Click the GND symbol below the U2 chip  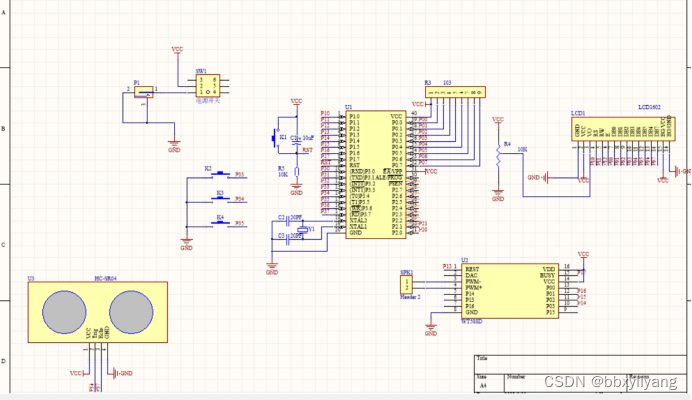431,329
